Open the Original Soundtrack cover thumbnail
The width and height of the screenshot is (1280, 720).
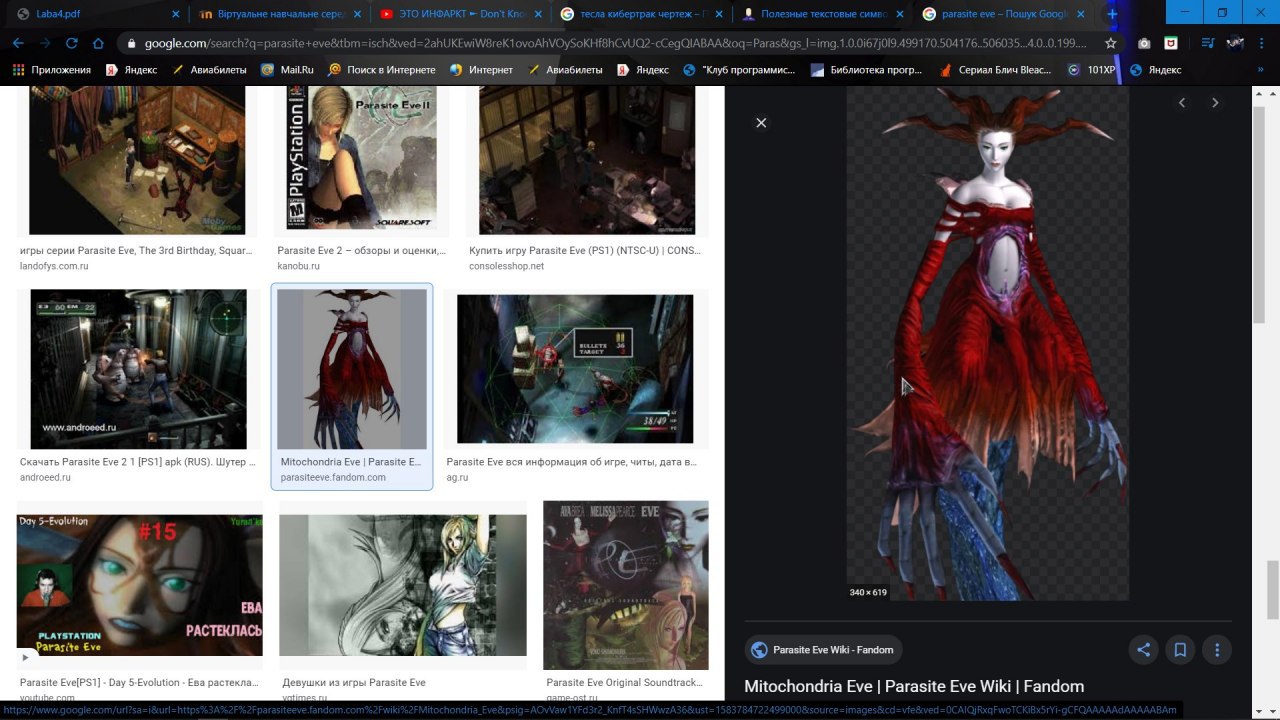coord(625,585)
